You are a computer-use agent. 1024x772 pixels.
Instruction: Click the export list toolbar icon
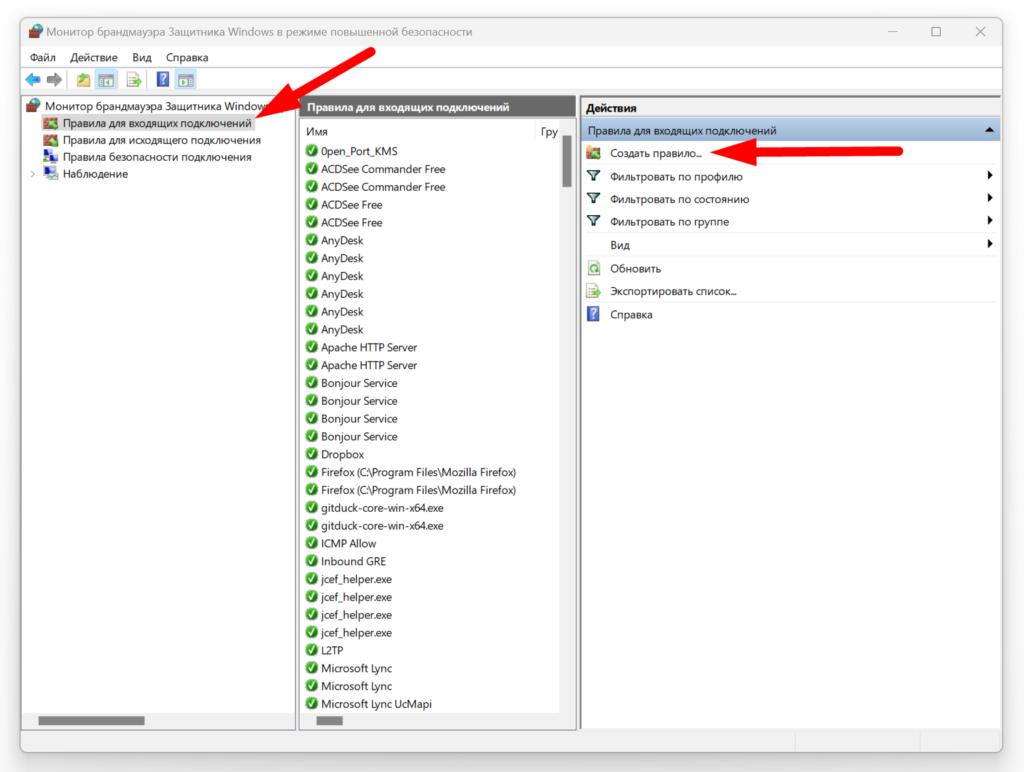pos(134,80)
